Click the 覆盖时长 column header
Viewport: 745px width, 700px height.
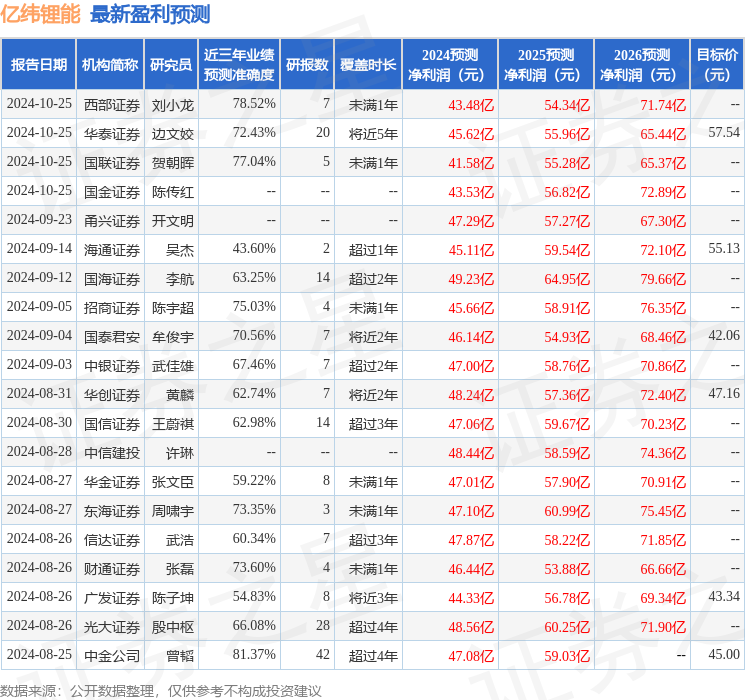368,65
